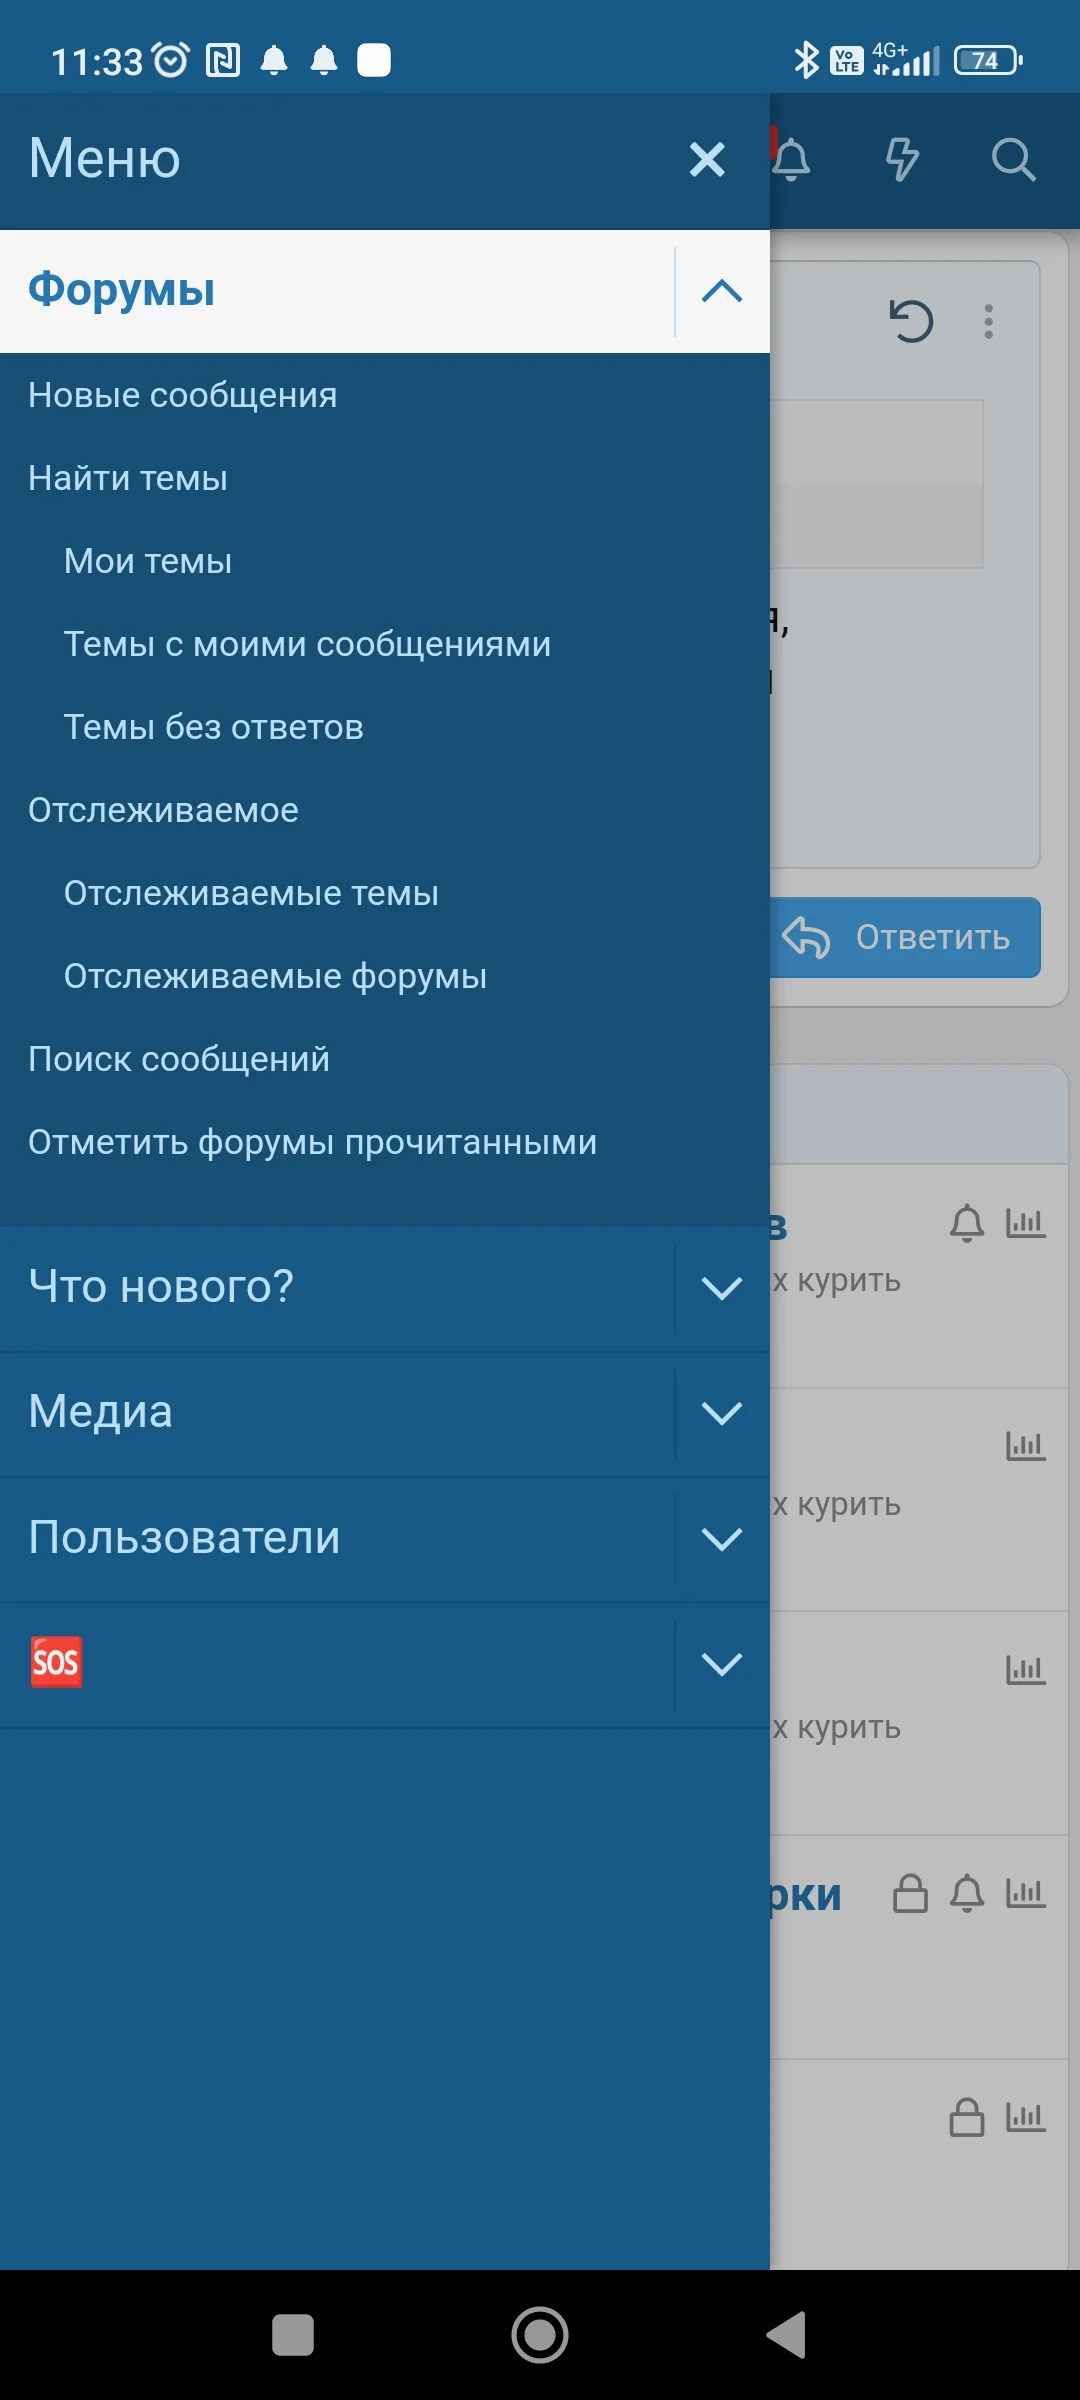Viewport: 1080px width, 2400px height.
Task: Tap the Android recent apps button
Action: click(x=293, y=2335)
